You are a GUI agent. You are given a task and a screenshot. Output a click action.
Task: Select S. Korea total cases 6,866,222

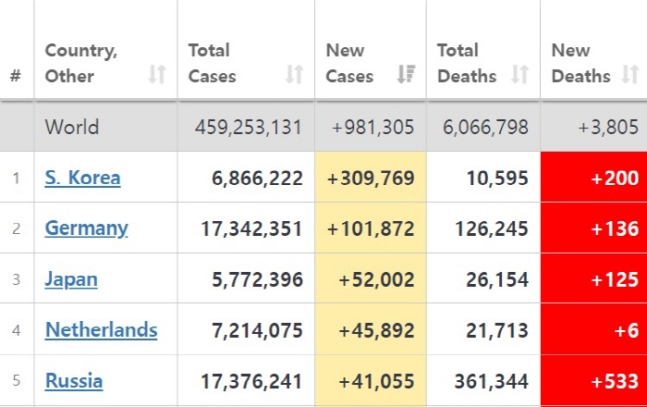point(257,178)
